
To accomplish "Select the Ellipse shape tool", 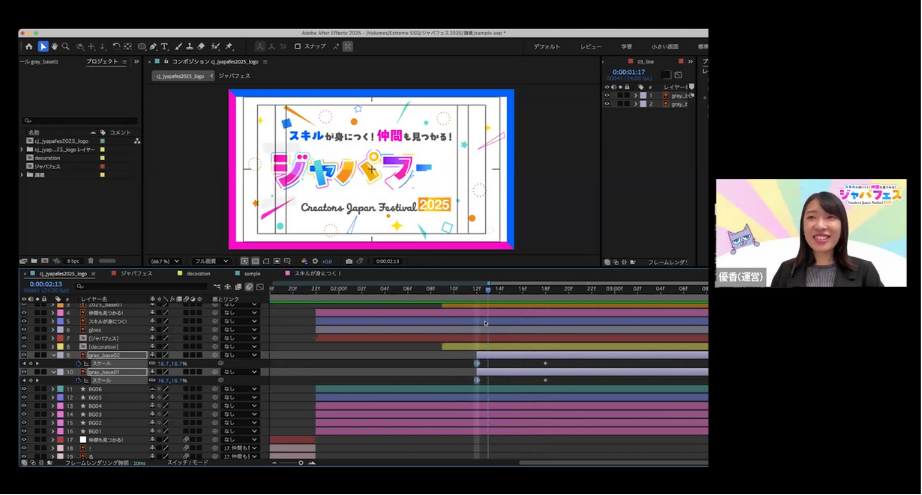I will tap(142, 46).
